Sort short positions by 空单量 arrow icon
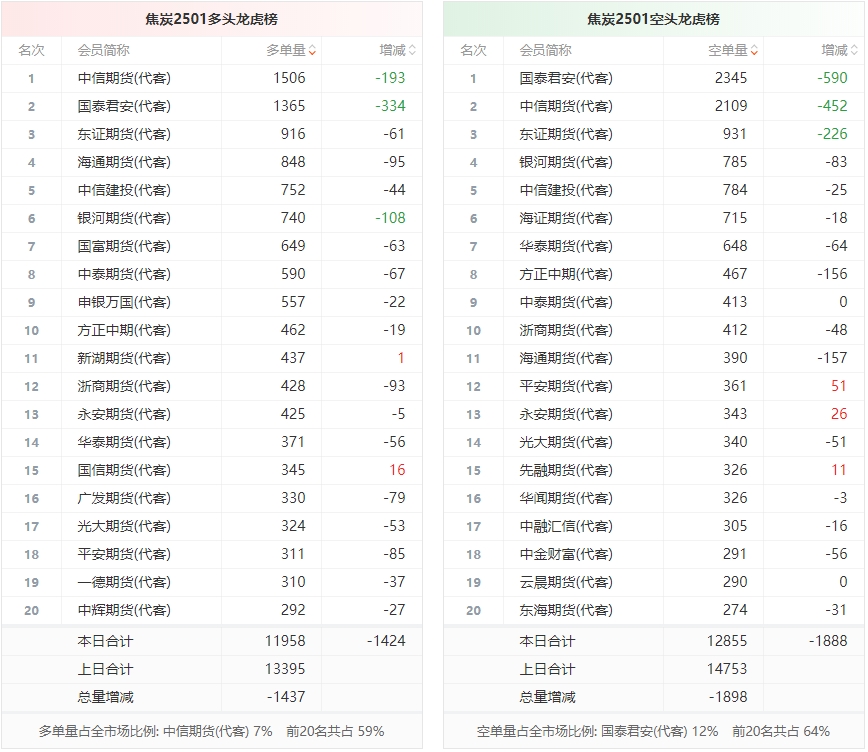868x752 pixels. tap(754, 50)
